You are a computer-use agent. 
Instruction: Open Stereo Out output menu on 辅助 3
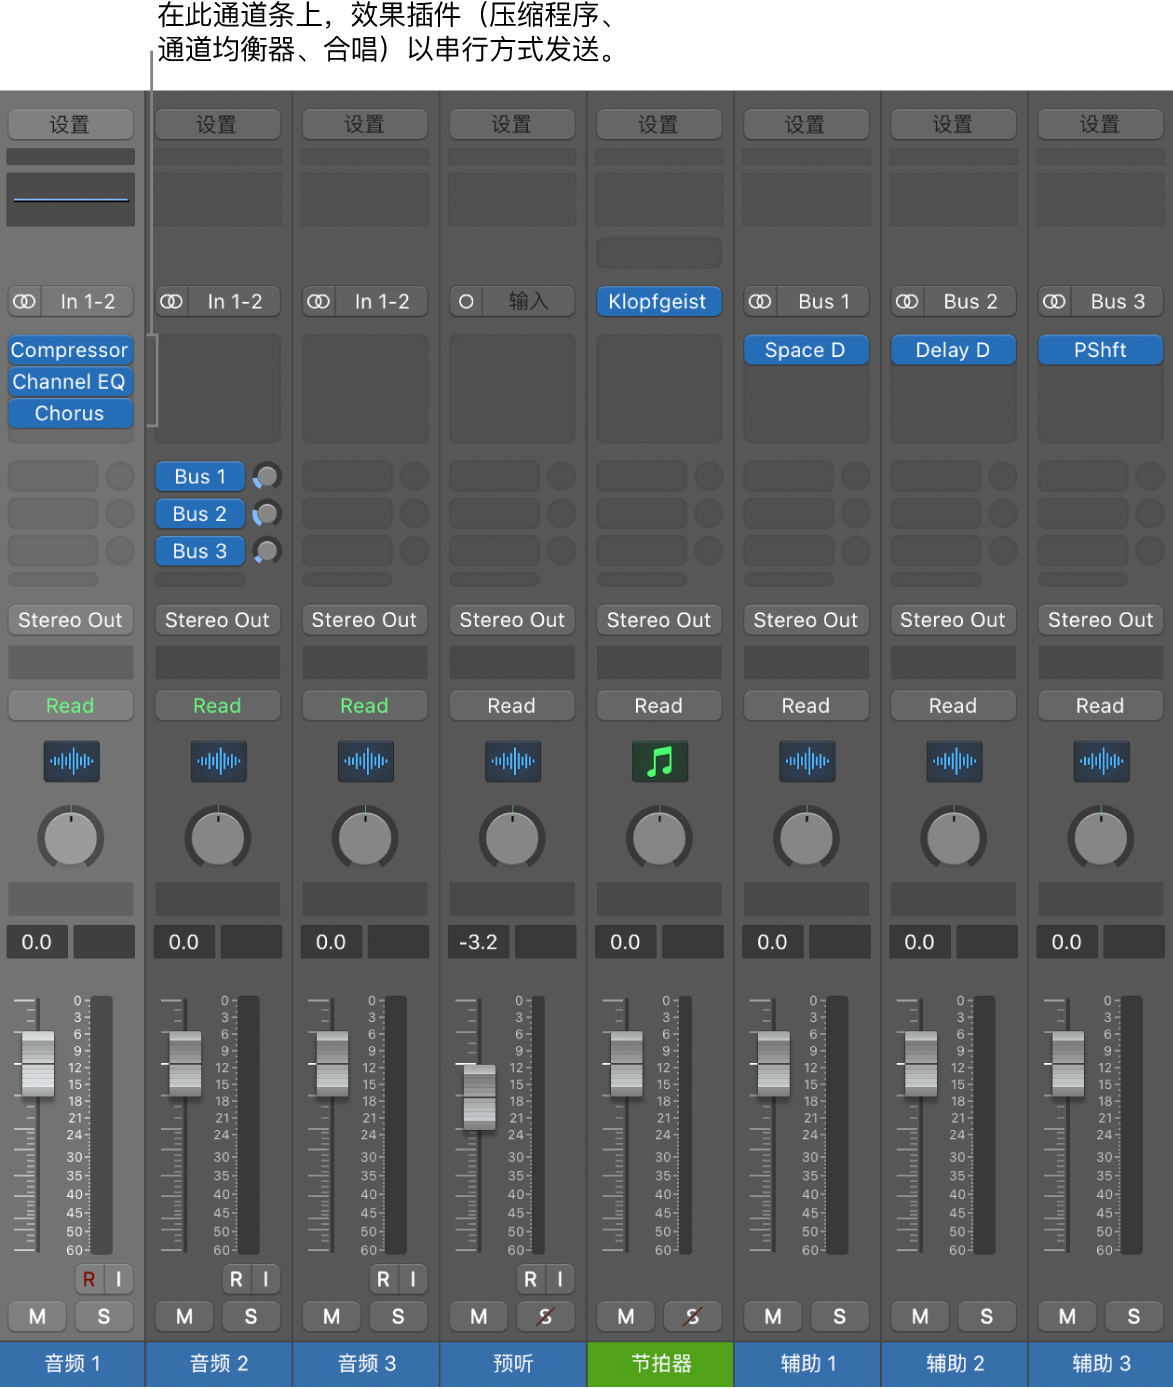(x=1100, y=620)
